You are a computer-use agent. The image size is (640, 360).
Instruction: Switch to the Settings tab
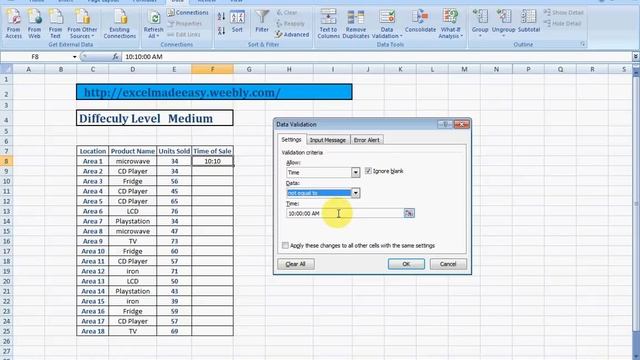pyautogui.click(x=291, y=140)
